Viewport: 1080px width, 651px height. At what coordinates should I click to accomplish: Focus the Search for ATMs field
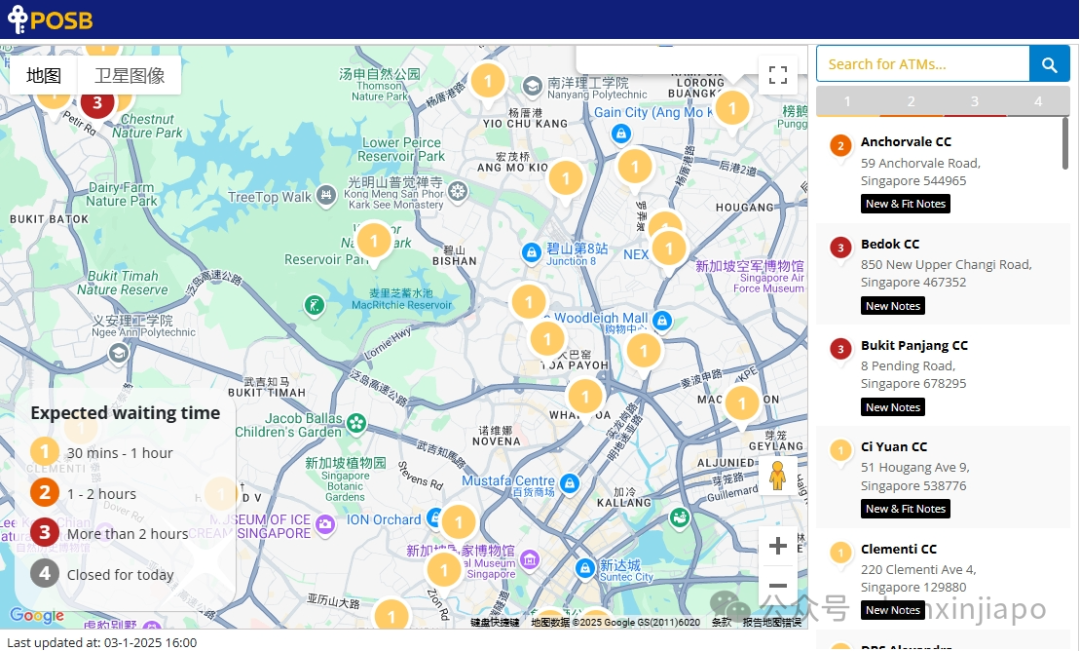[923, 64]
